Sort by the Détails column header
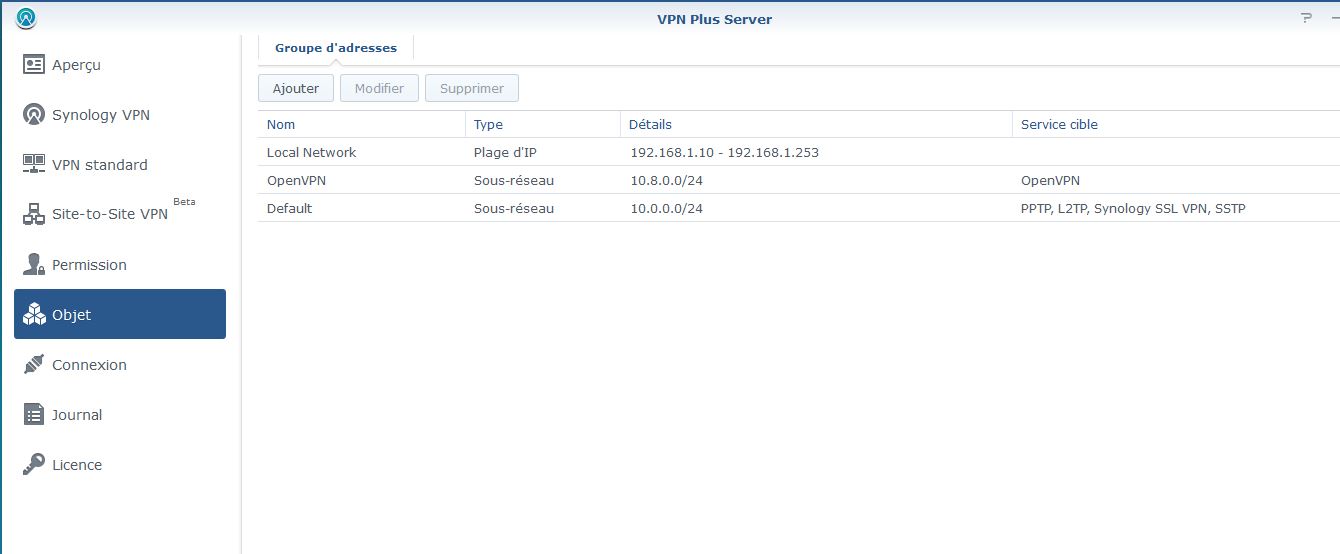The width and height of the screenshot is (1340, 554). pyautogui.click(x=816, y=124)
